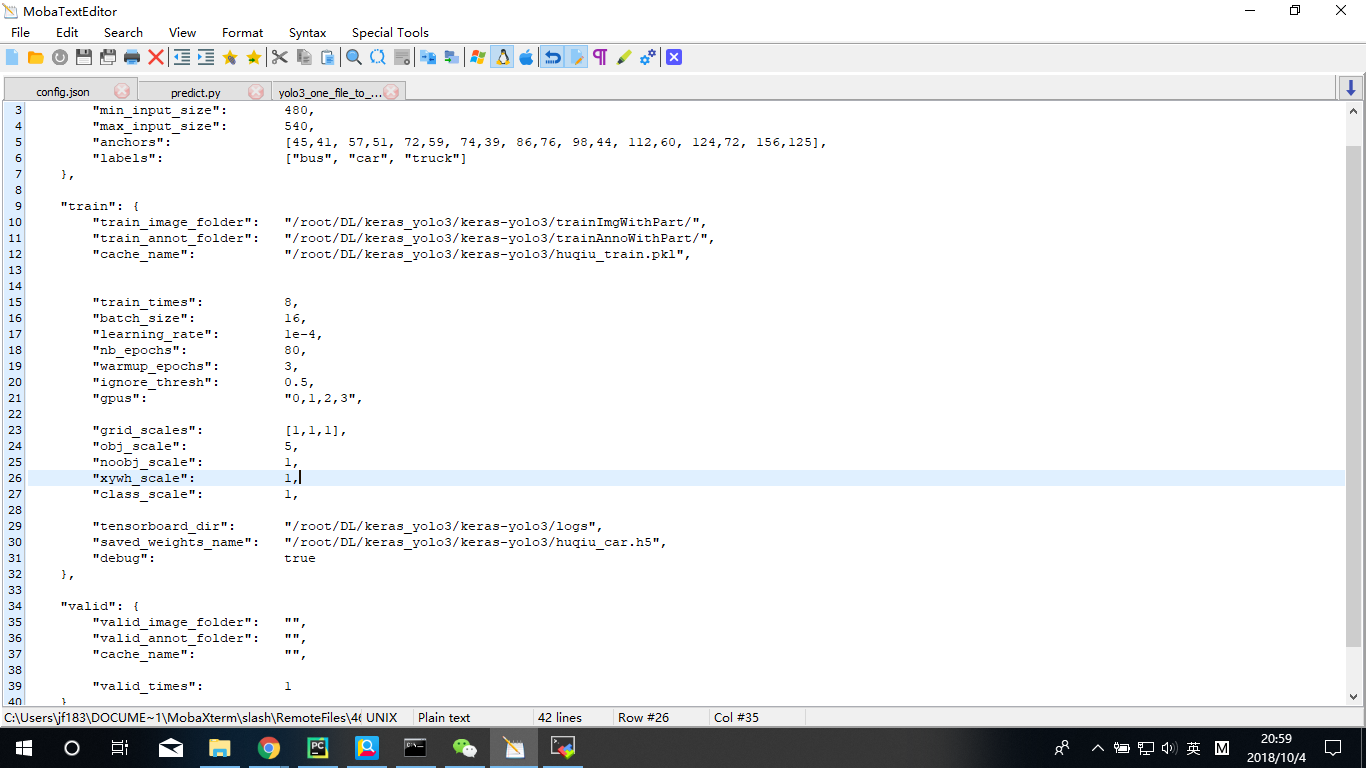
Task: Switch to the predict.py tab
Action: [x=204, y=92]
